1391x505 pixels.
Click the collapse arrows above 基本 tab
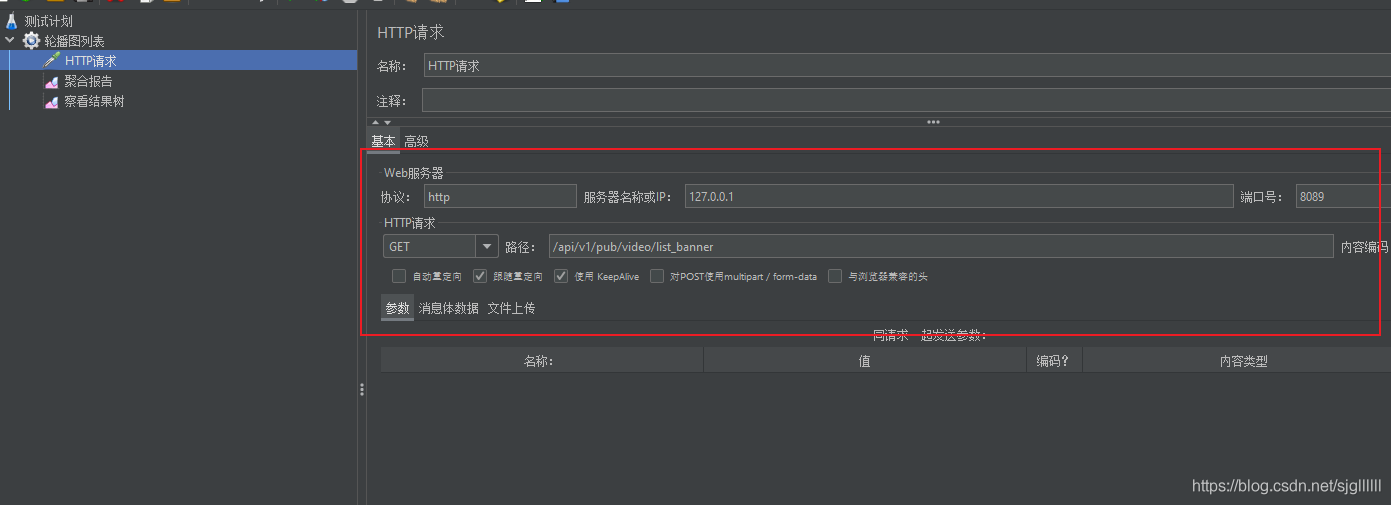(x=381, y=122)
